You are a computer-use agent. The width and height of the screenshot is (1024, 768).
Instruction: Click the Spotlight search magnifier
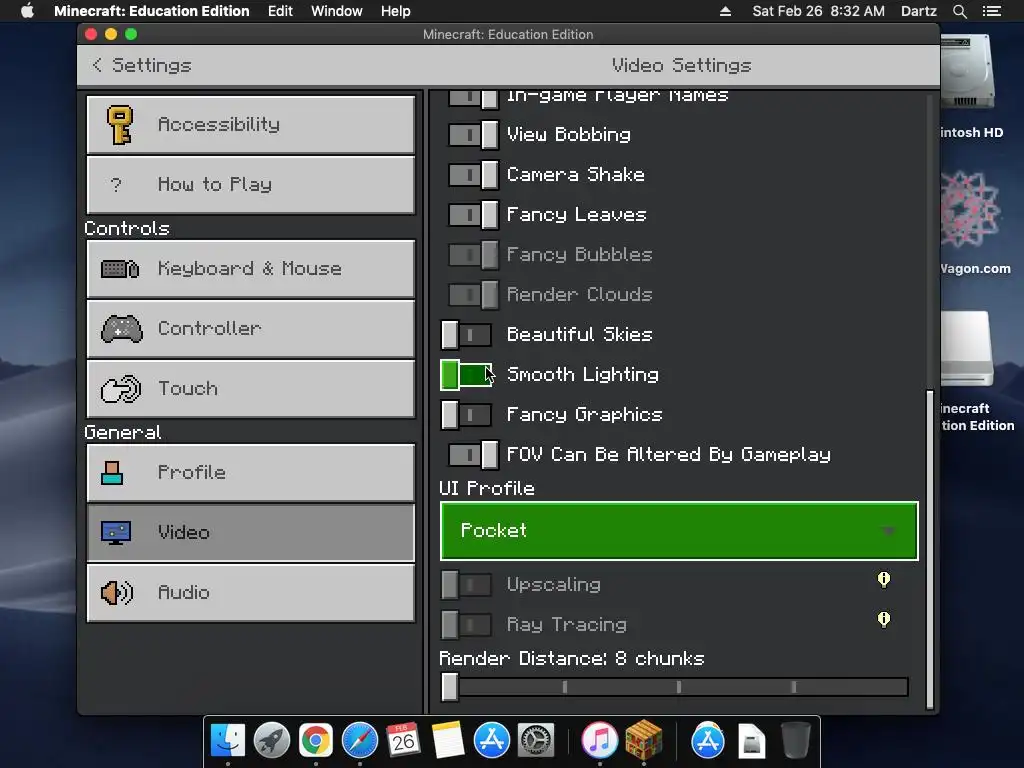959,11
